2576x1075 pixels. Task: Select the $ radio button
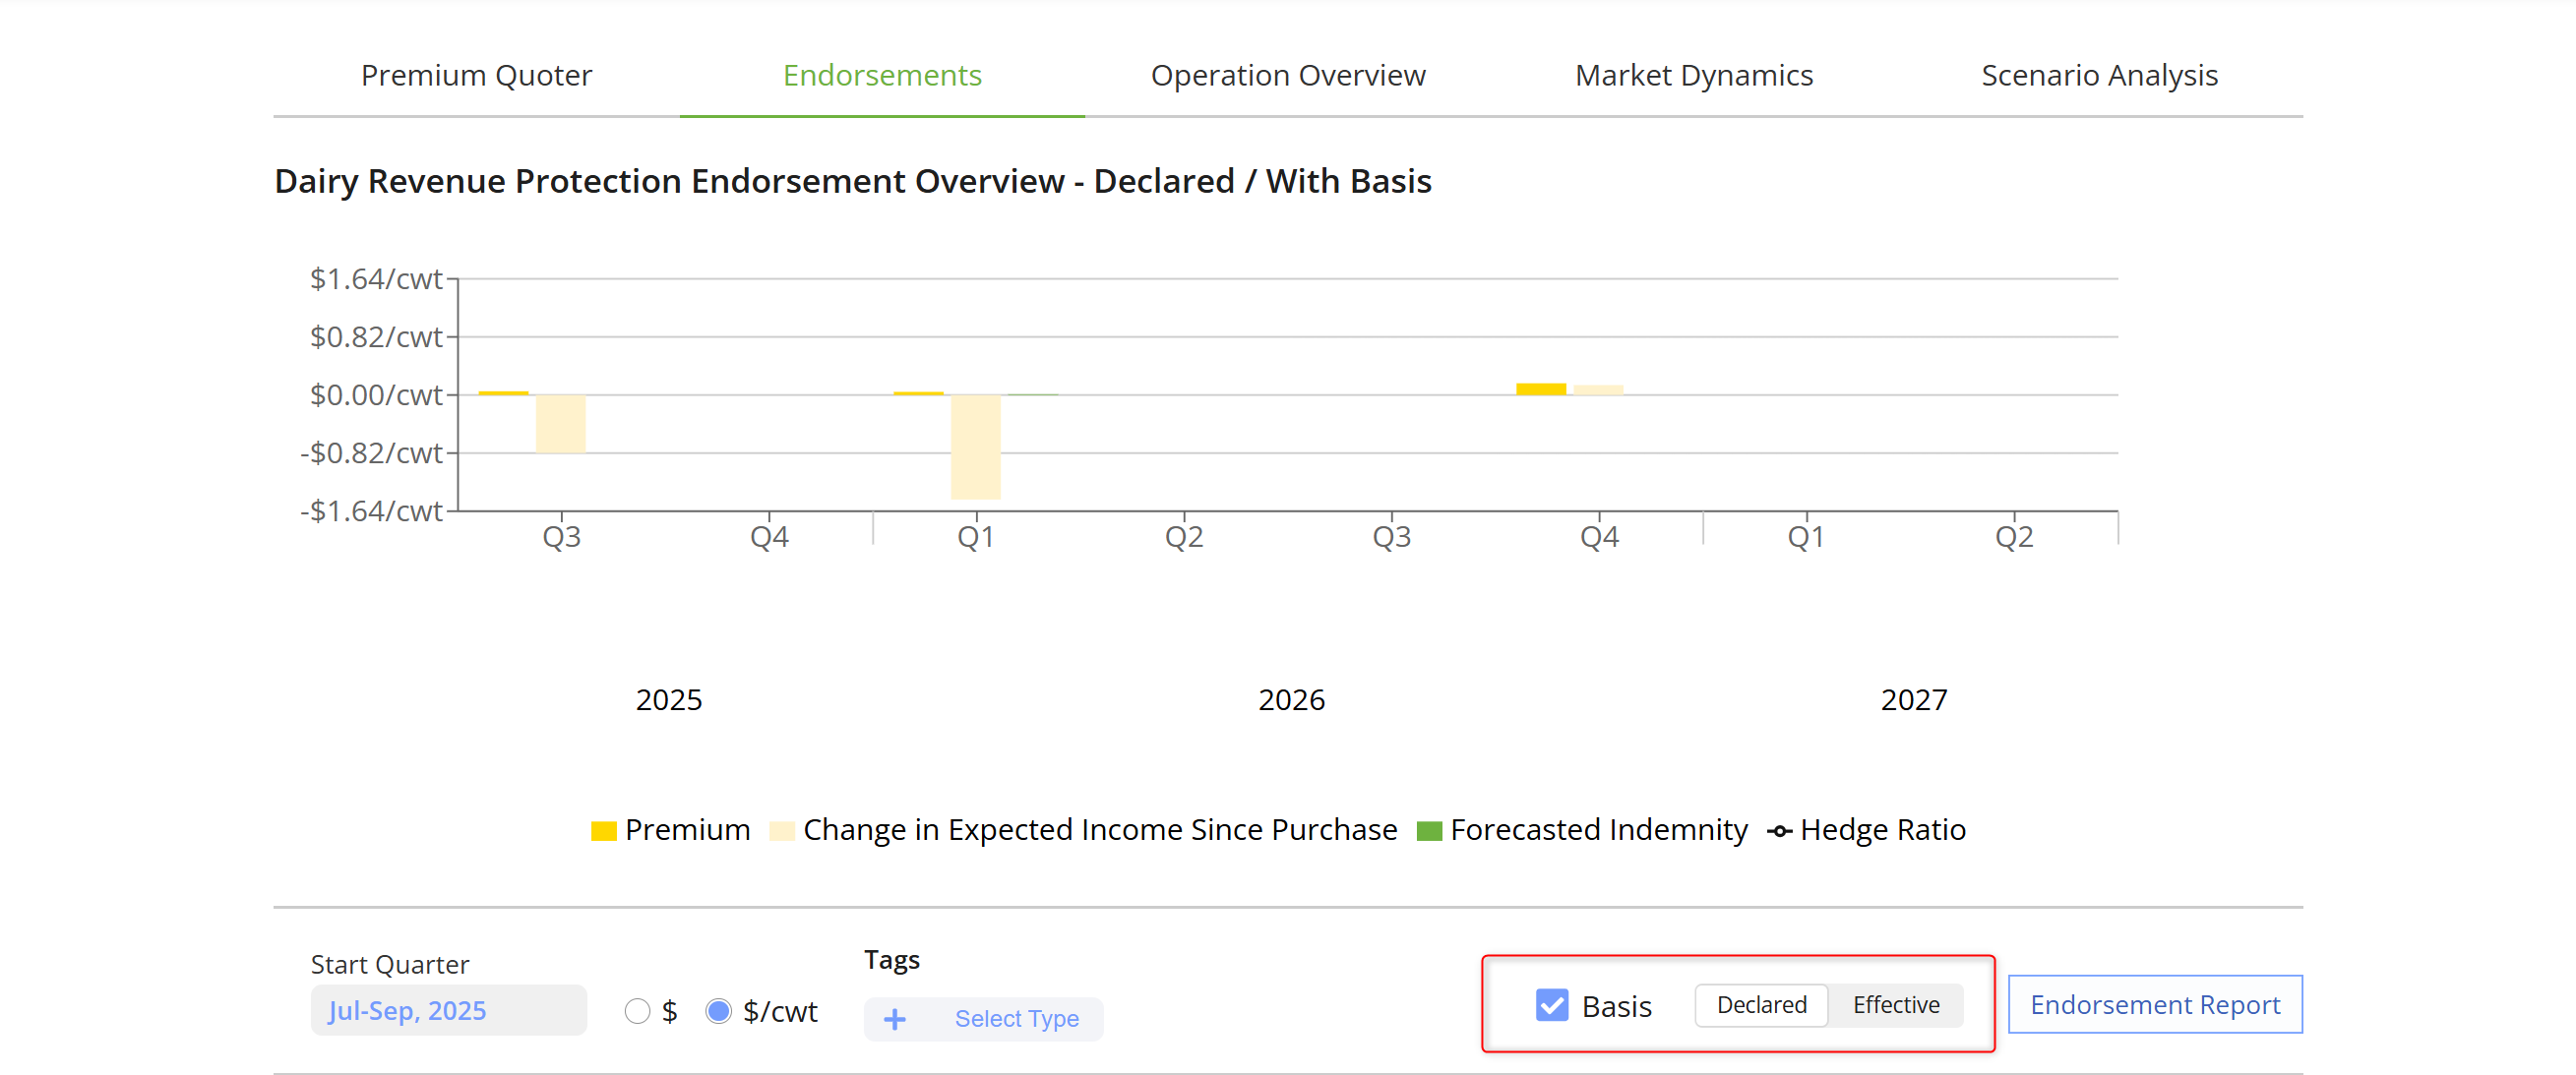pos(637,1011)
